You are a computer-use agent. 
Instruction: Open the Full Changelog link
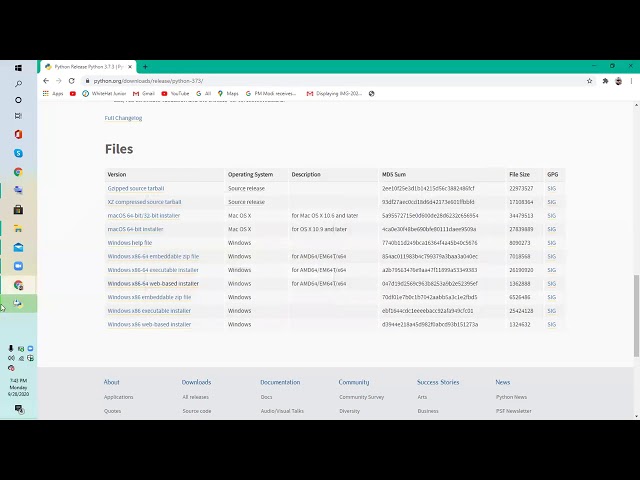pos(123,118)
